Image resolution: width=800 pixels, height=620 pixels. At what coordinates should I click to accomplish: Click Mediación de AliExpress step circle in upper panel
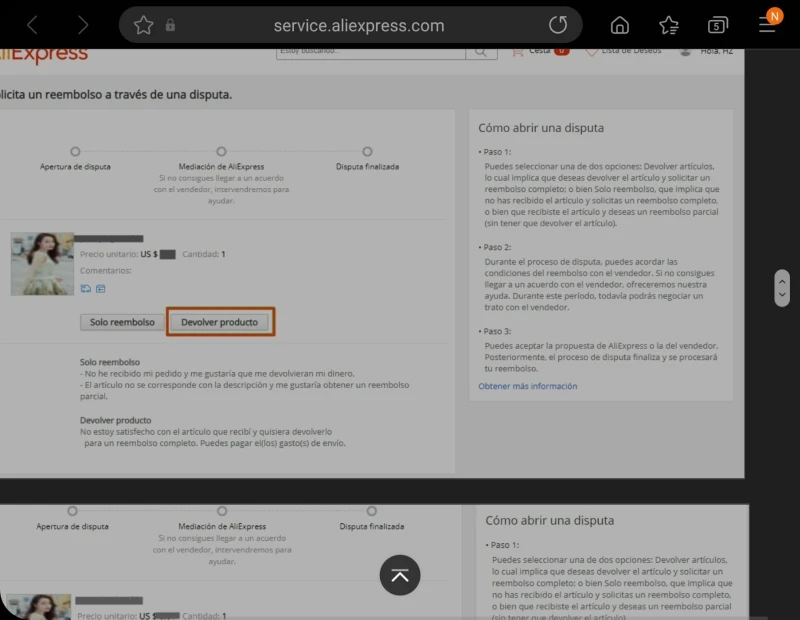pyautogui.click(x=221, y=152)
